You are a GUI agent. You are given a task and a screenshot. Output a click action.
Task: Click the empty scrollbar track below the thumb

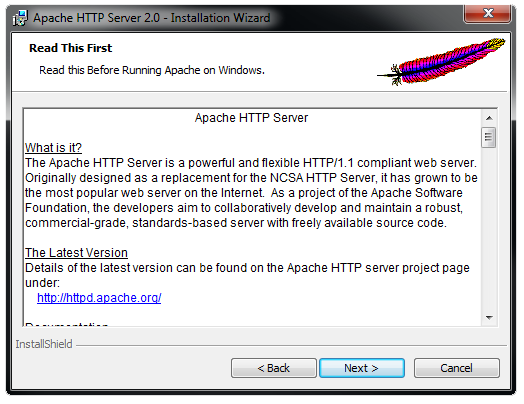[489, 229]
